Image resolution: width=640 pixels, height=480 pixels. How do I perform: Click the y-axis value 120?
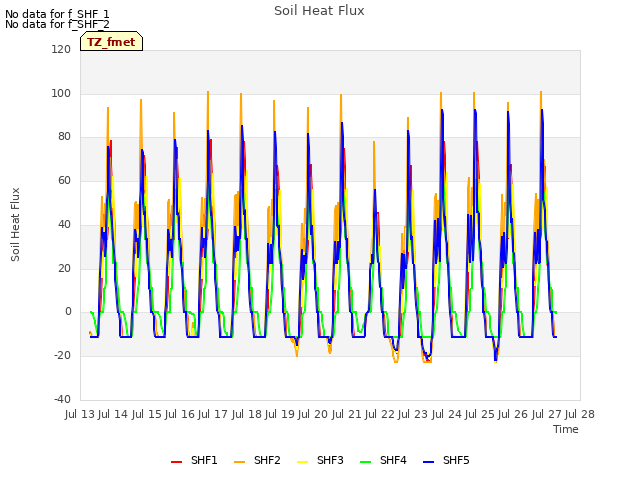[x=61, y=49]
